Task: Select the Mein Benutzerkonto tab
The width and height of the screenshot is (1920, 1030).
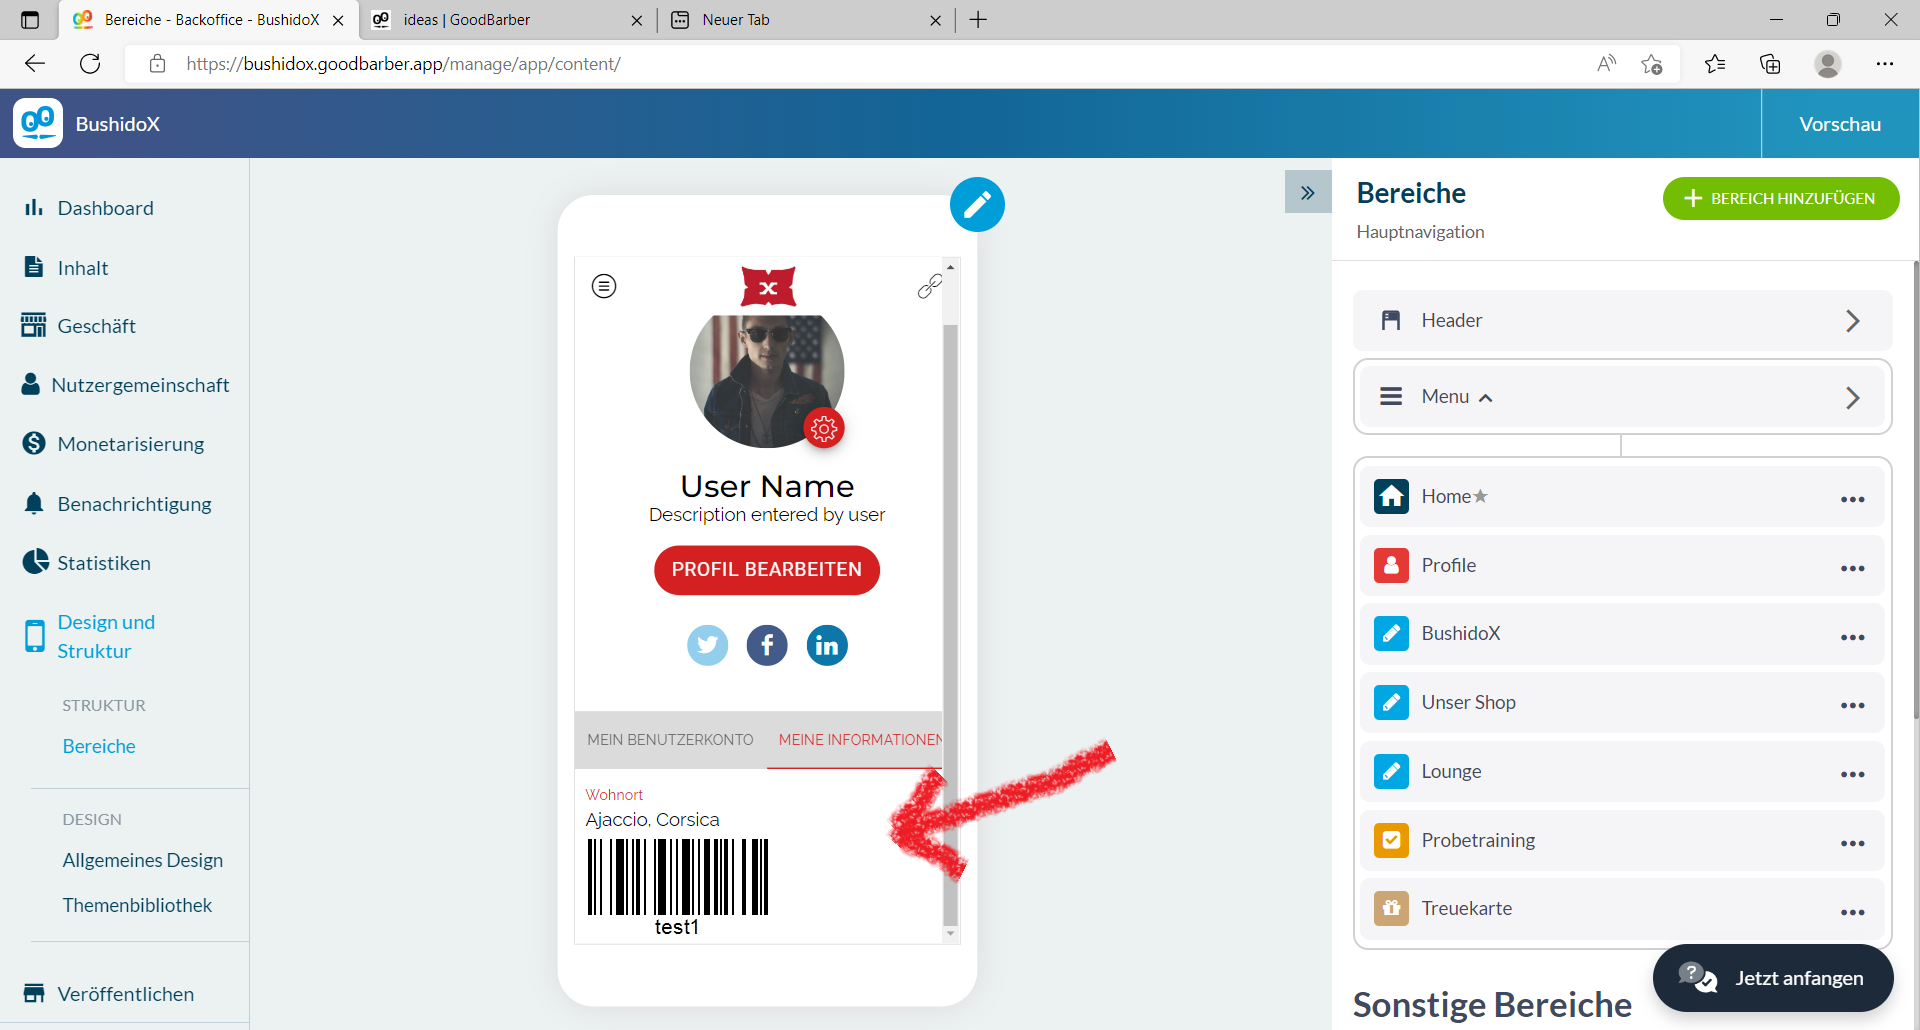Action: click(670, 740)
